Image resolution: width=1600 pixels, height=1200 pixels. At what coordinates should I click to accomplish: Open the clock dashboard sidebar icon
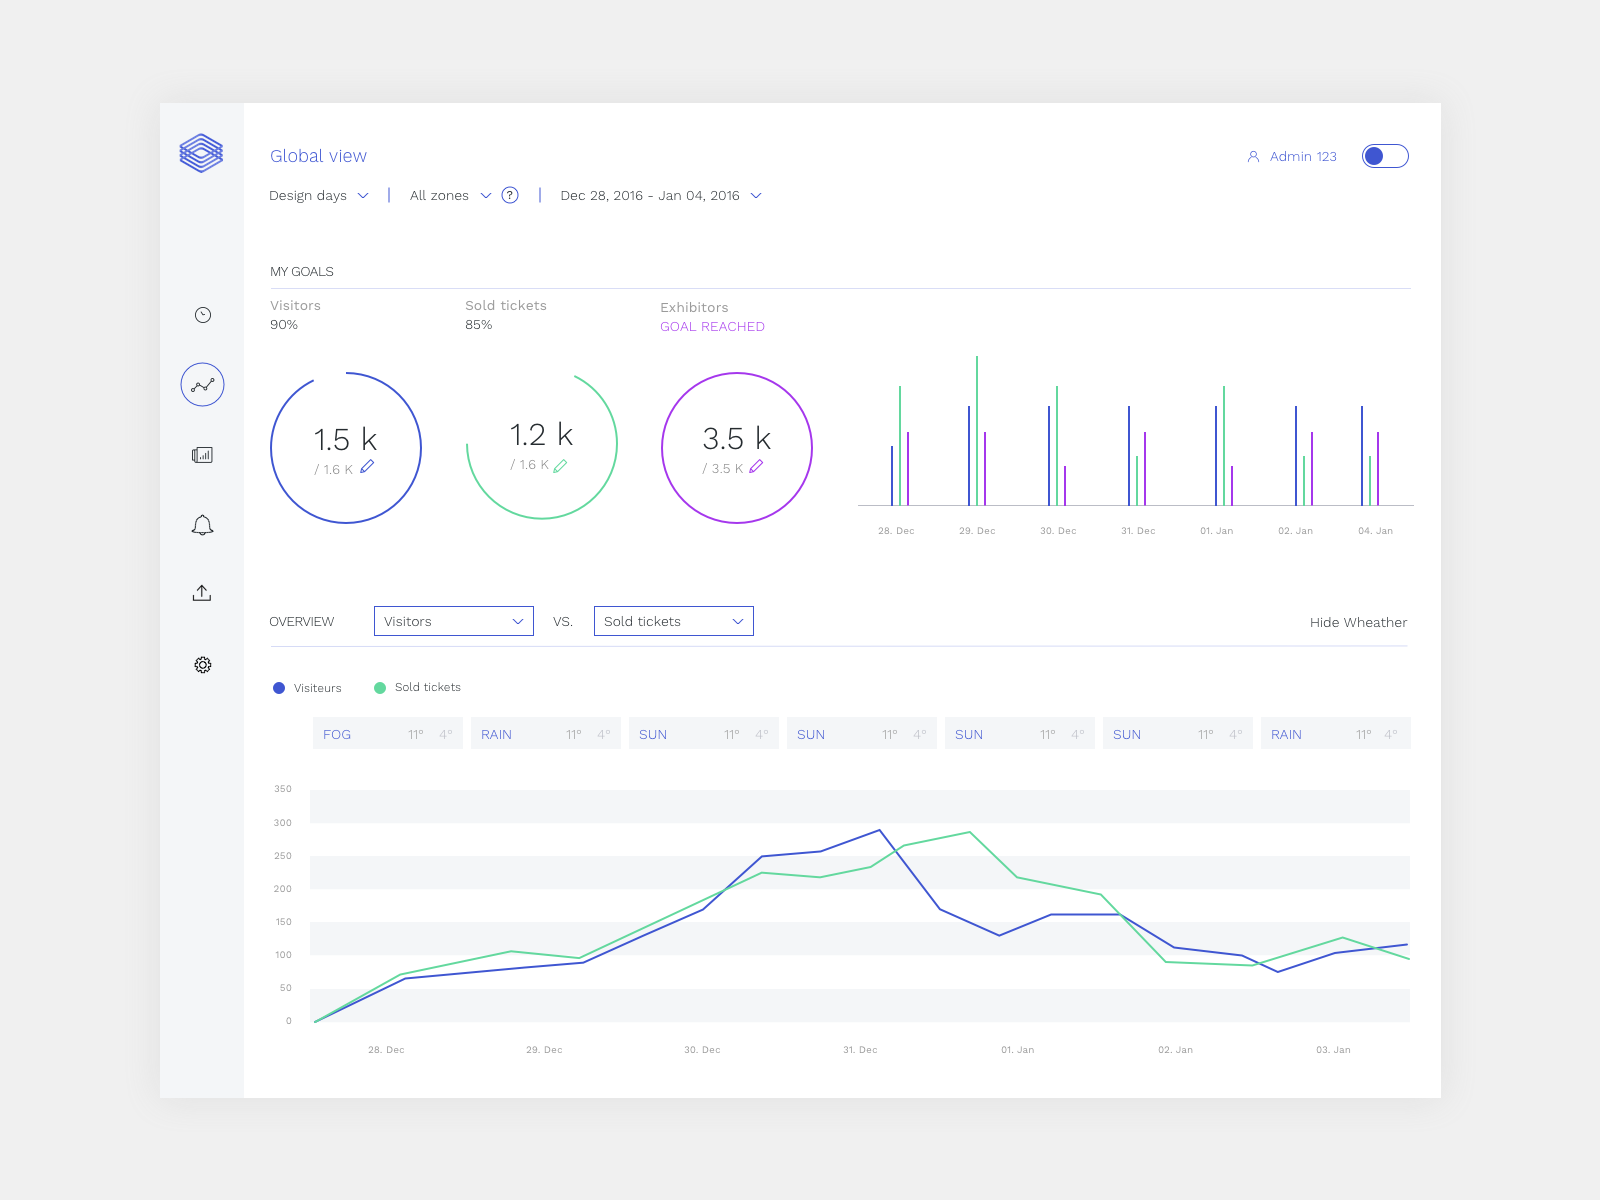[203, 315]
